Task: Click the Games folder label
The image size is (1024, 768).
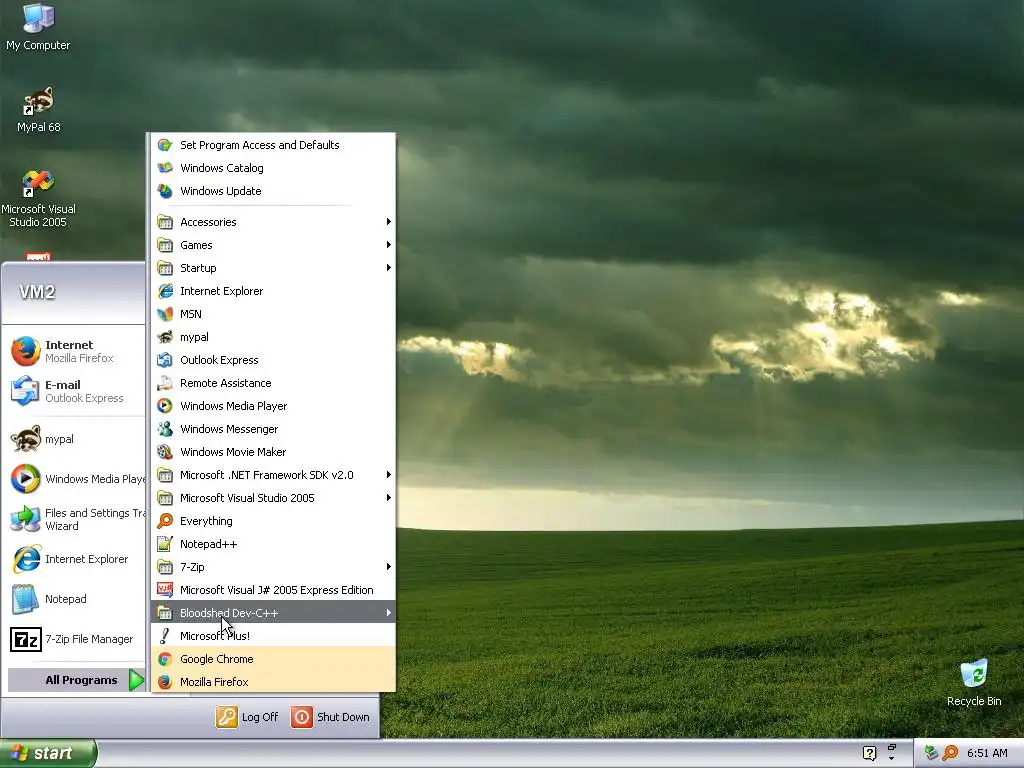Action: point(196,245)
